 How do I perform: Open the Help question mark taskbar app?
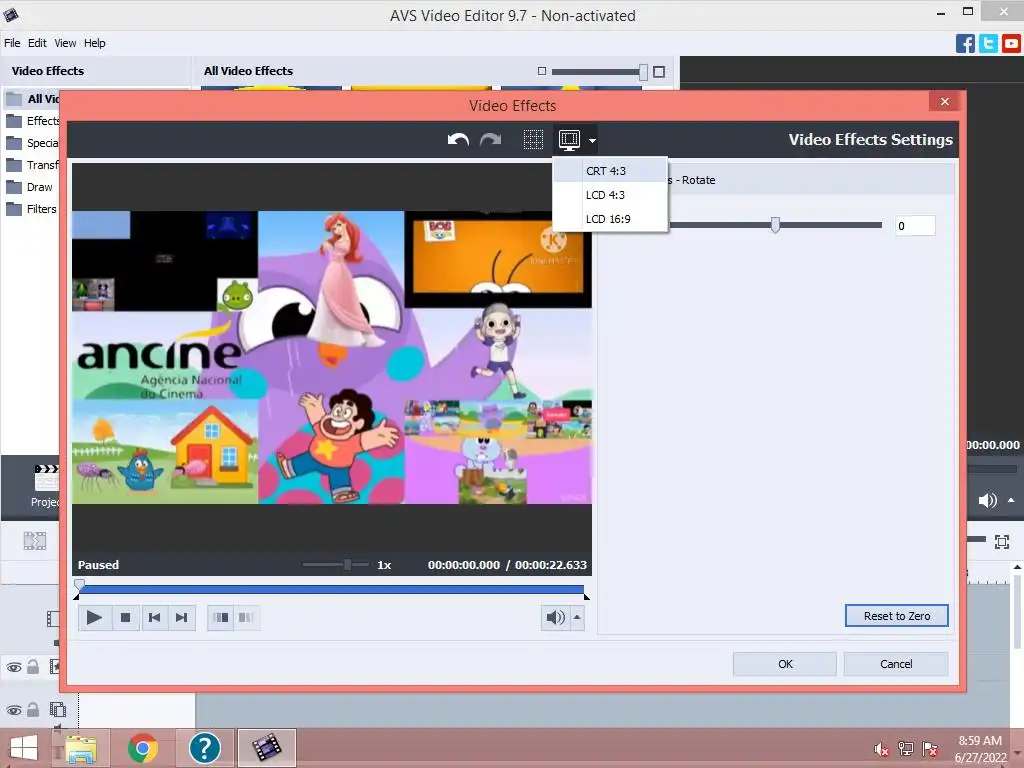pos(204,748)
